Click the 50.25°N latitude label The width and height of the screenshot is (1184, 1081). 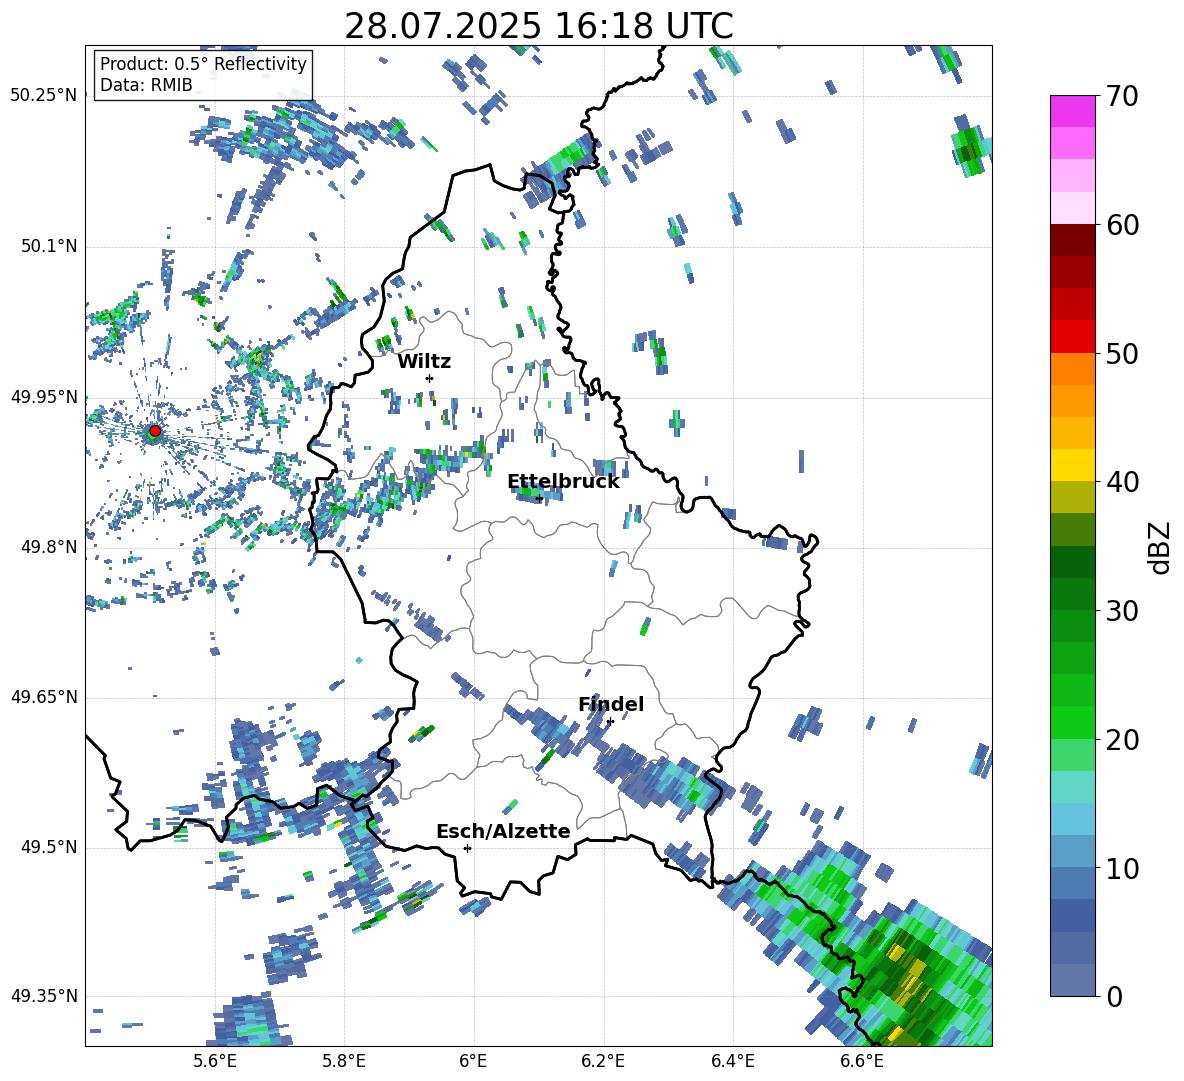click(44, 96)
